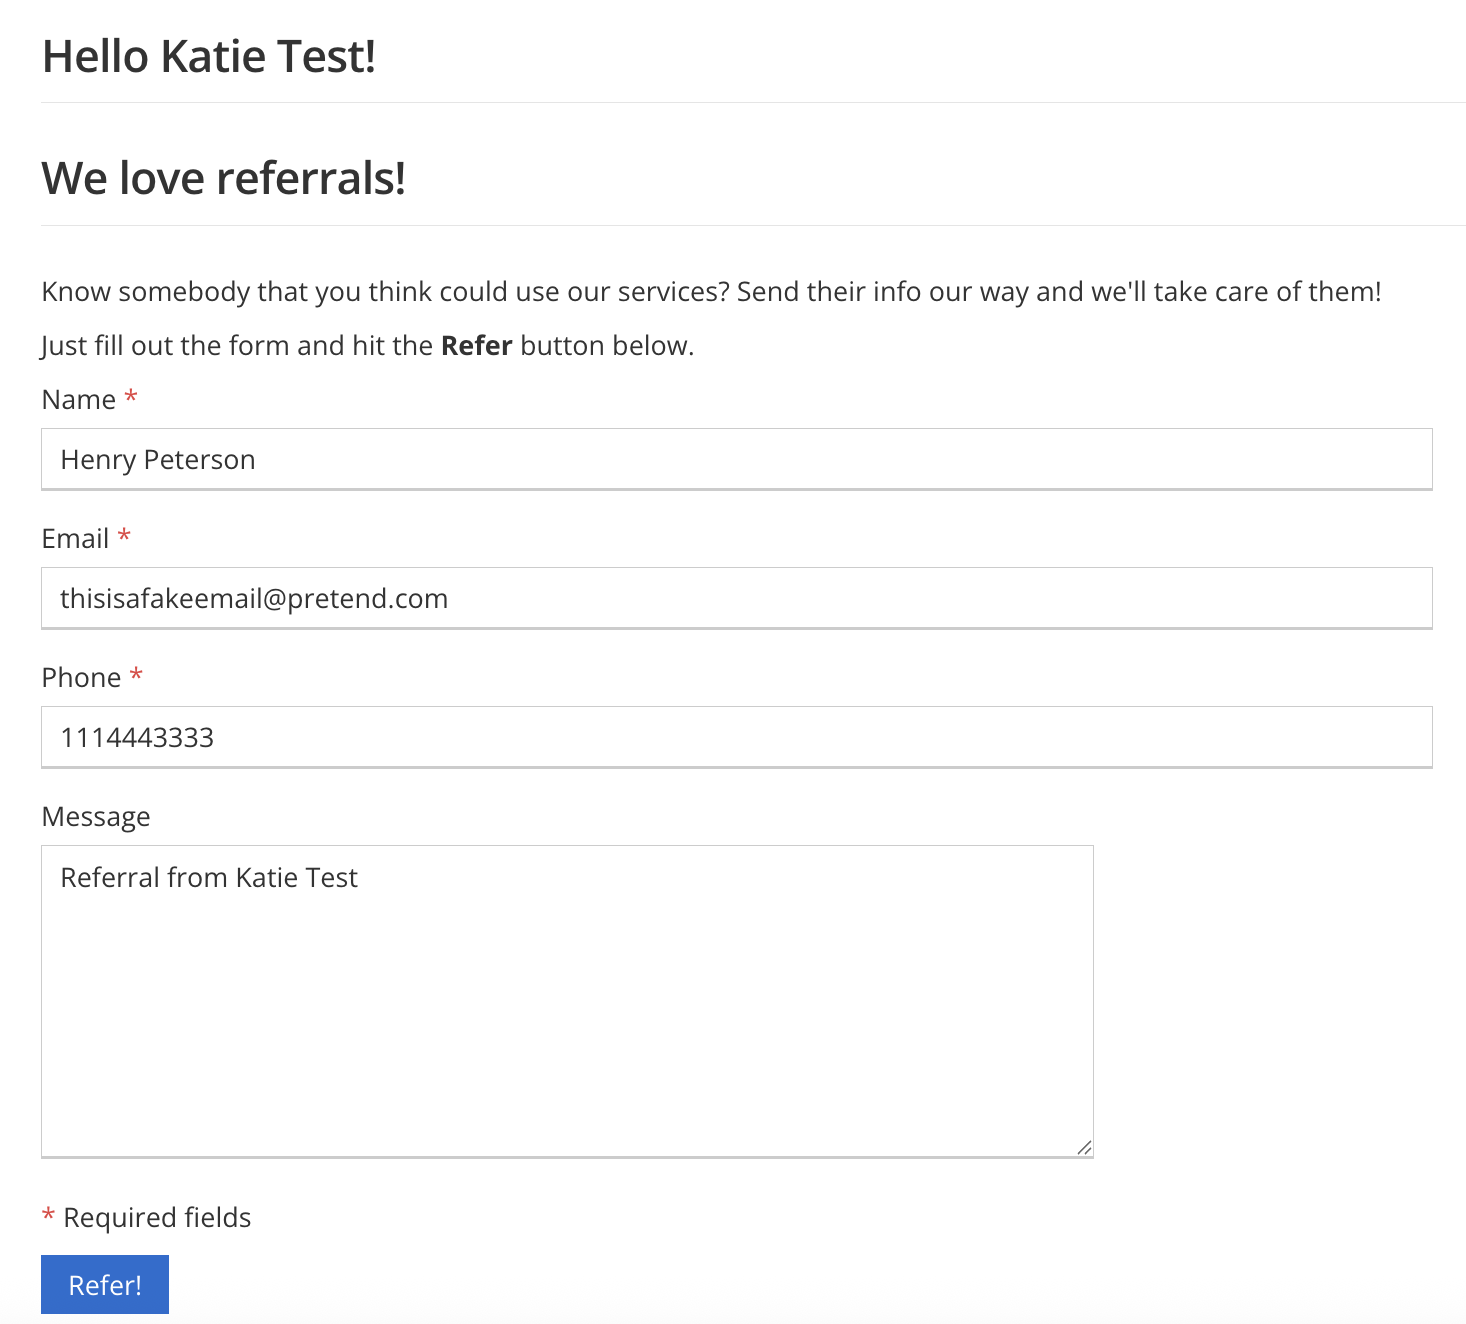The image size is (1466, 1324).
Task: Click the Message field label
Action: 96,817
